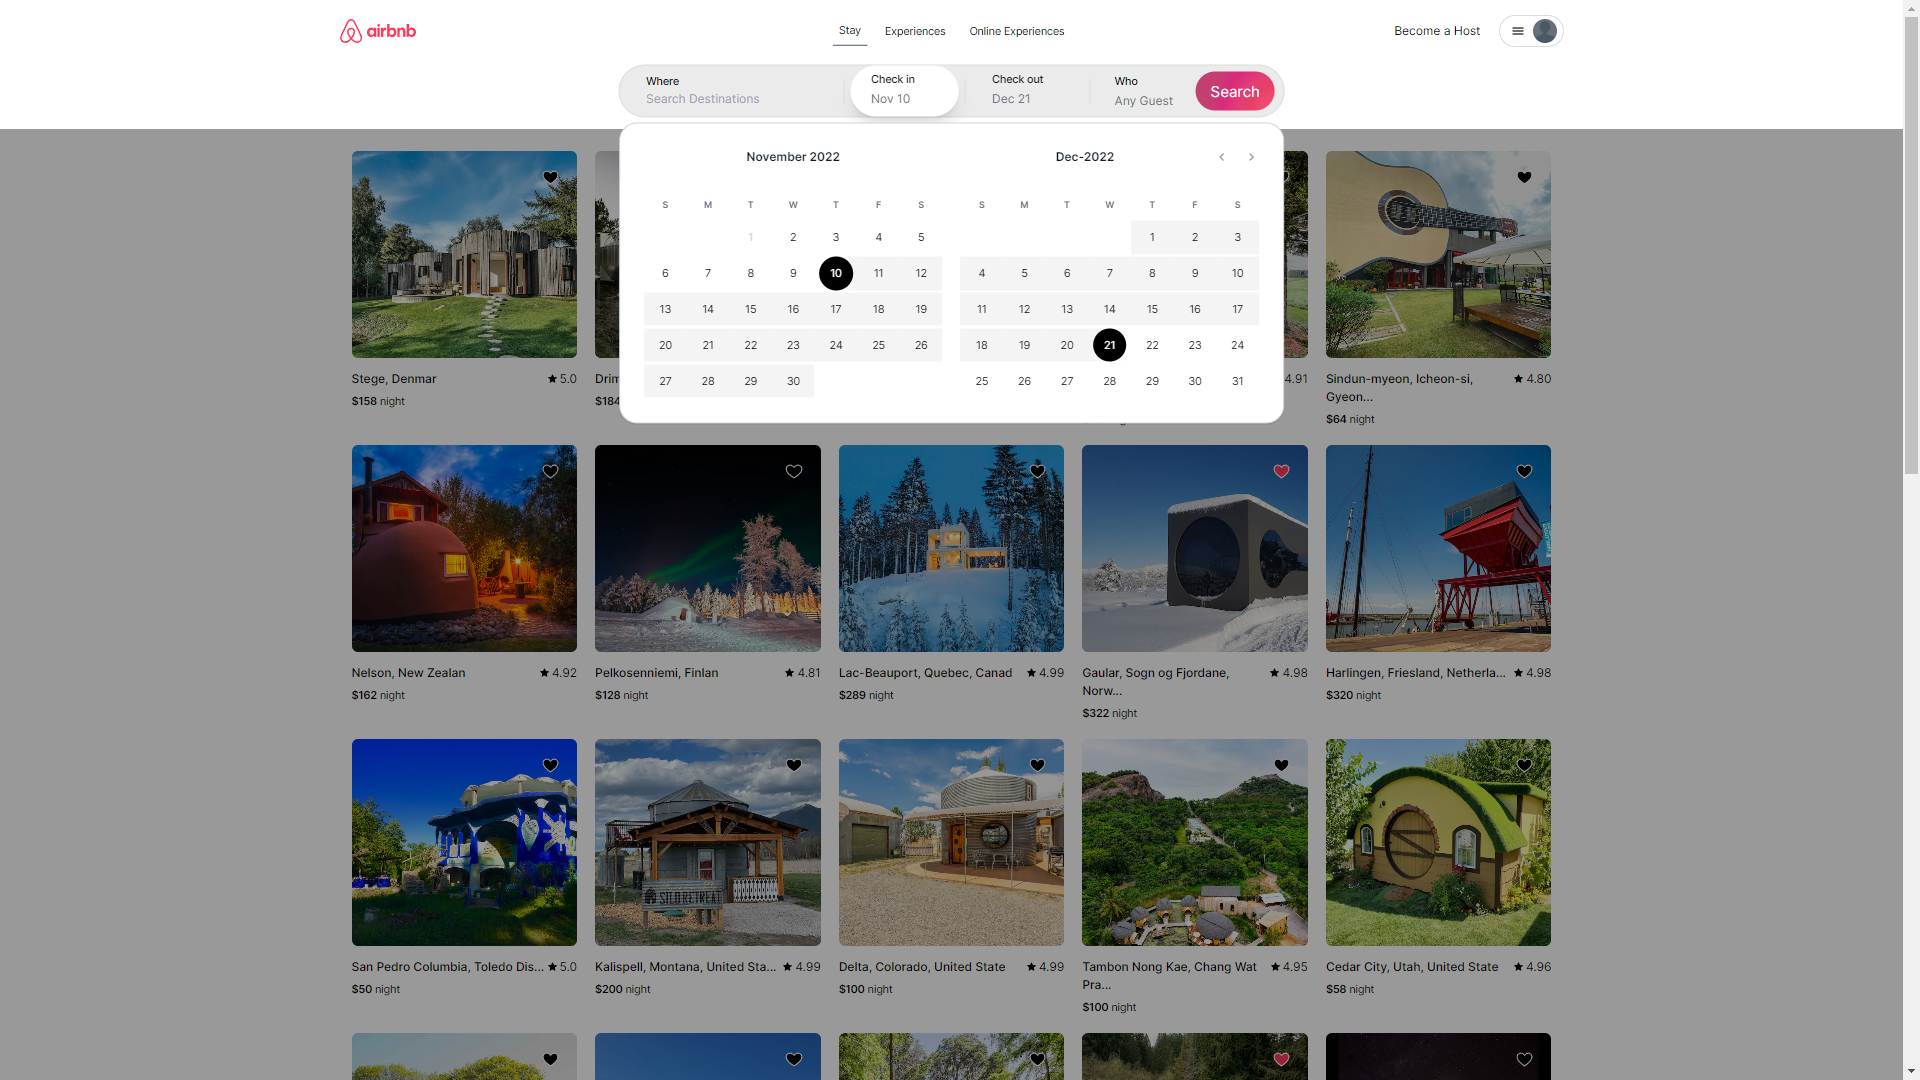Switch to the Experiences tab
The image size is (1920, 1080).
coord(914,31)
